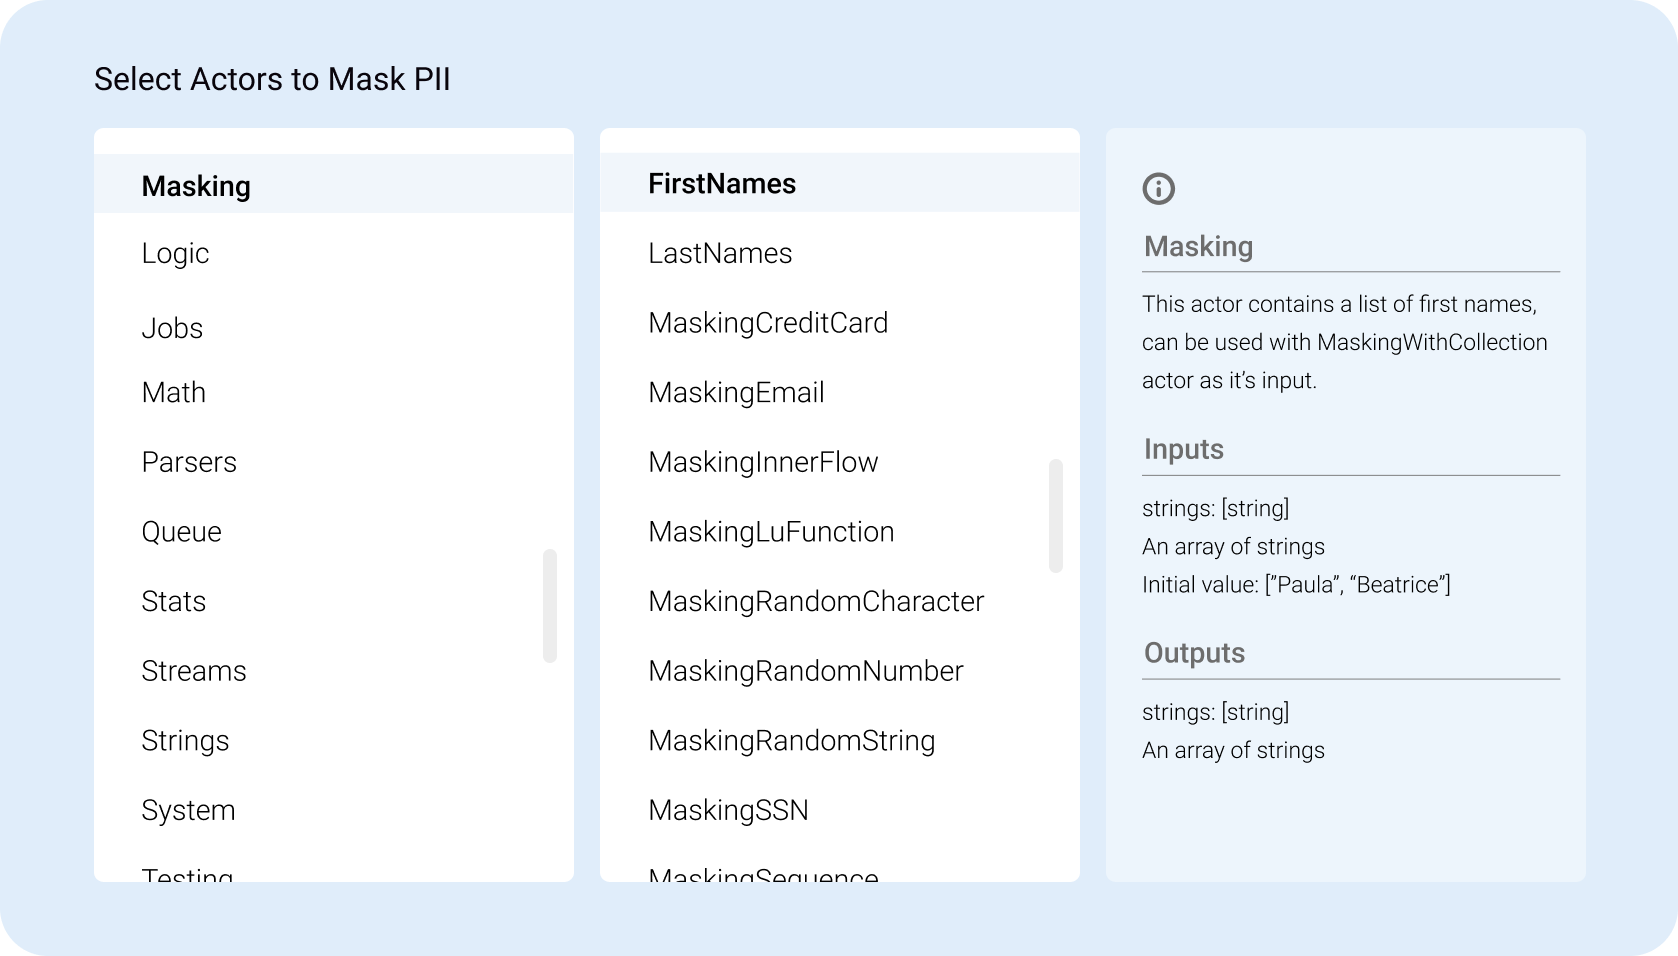Select the Jobs category
The height and width of the screenshot is (956, 1678).
(172, 328)
